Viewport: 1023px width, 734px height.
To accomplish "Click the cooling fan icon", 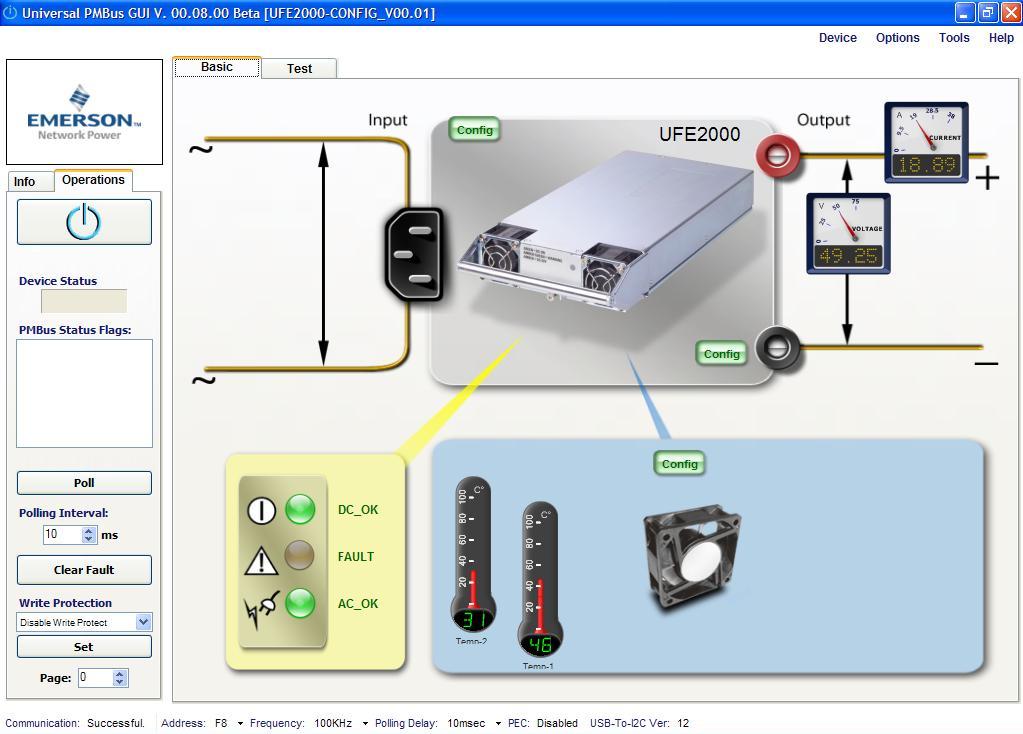I will [x=693, y=555].
